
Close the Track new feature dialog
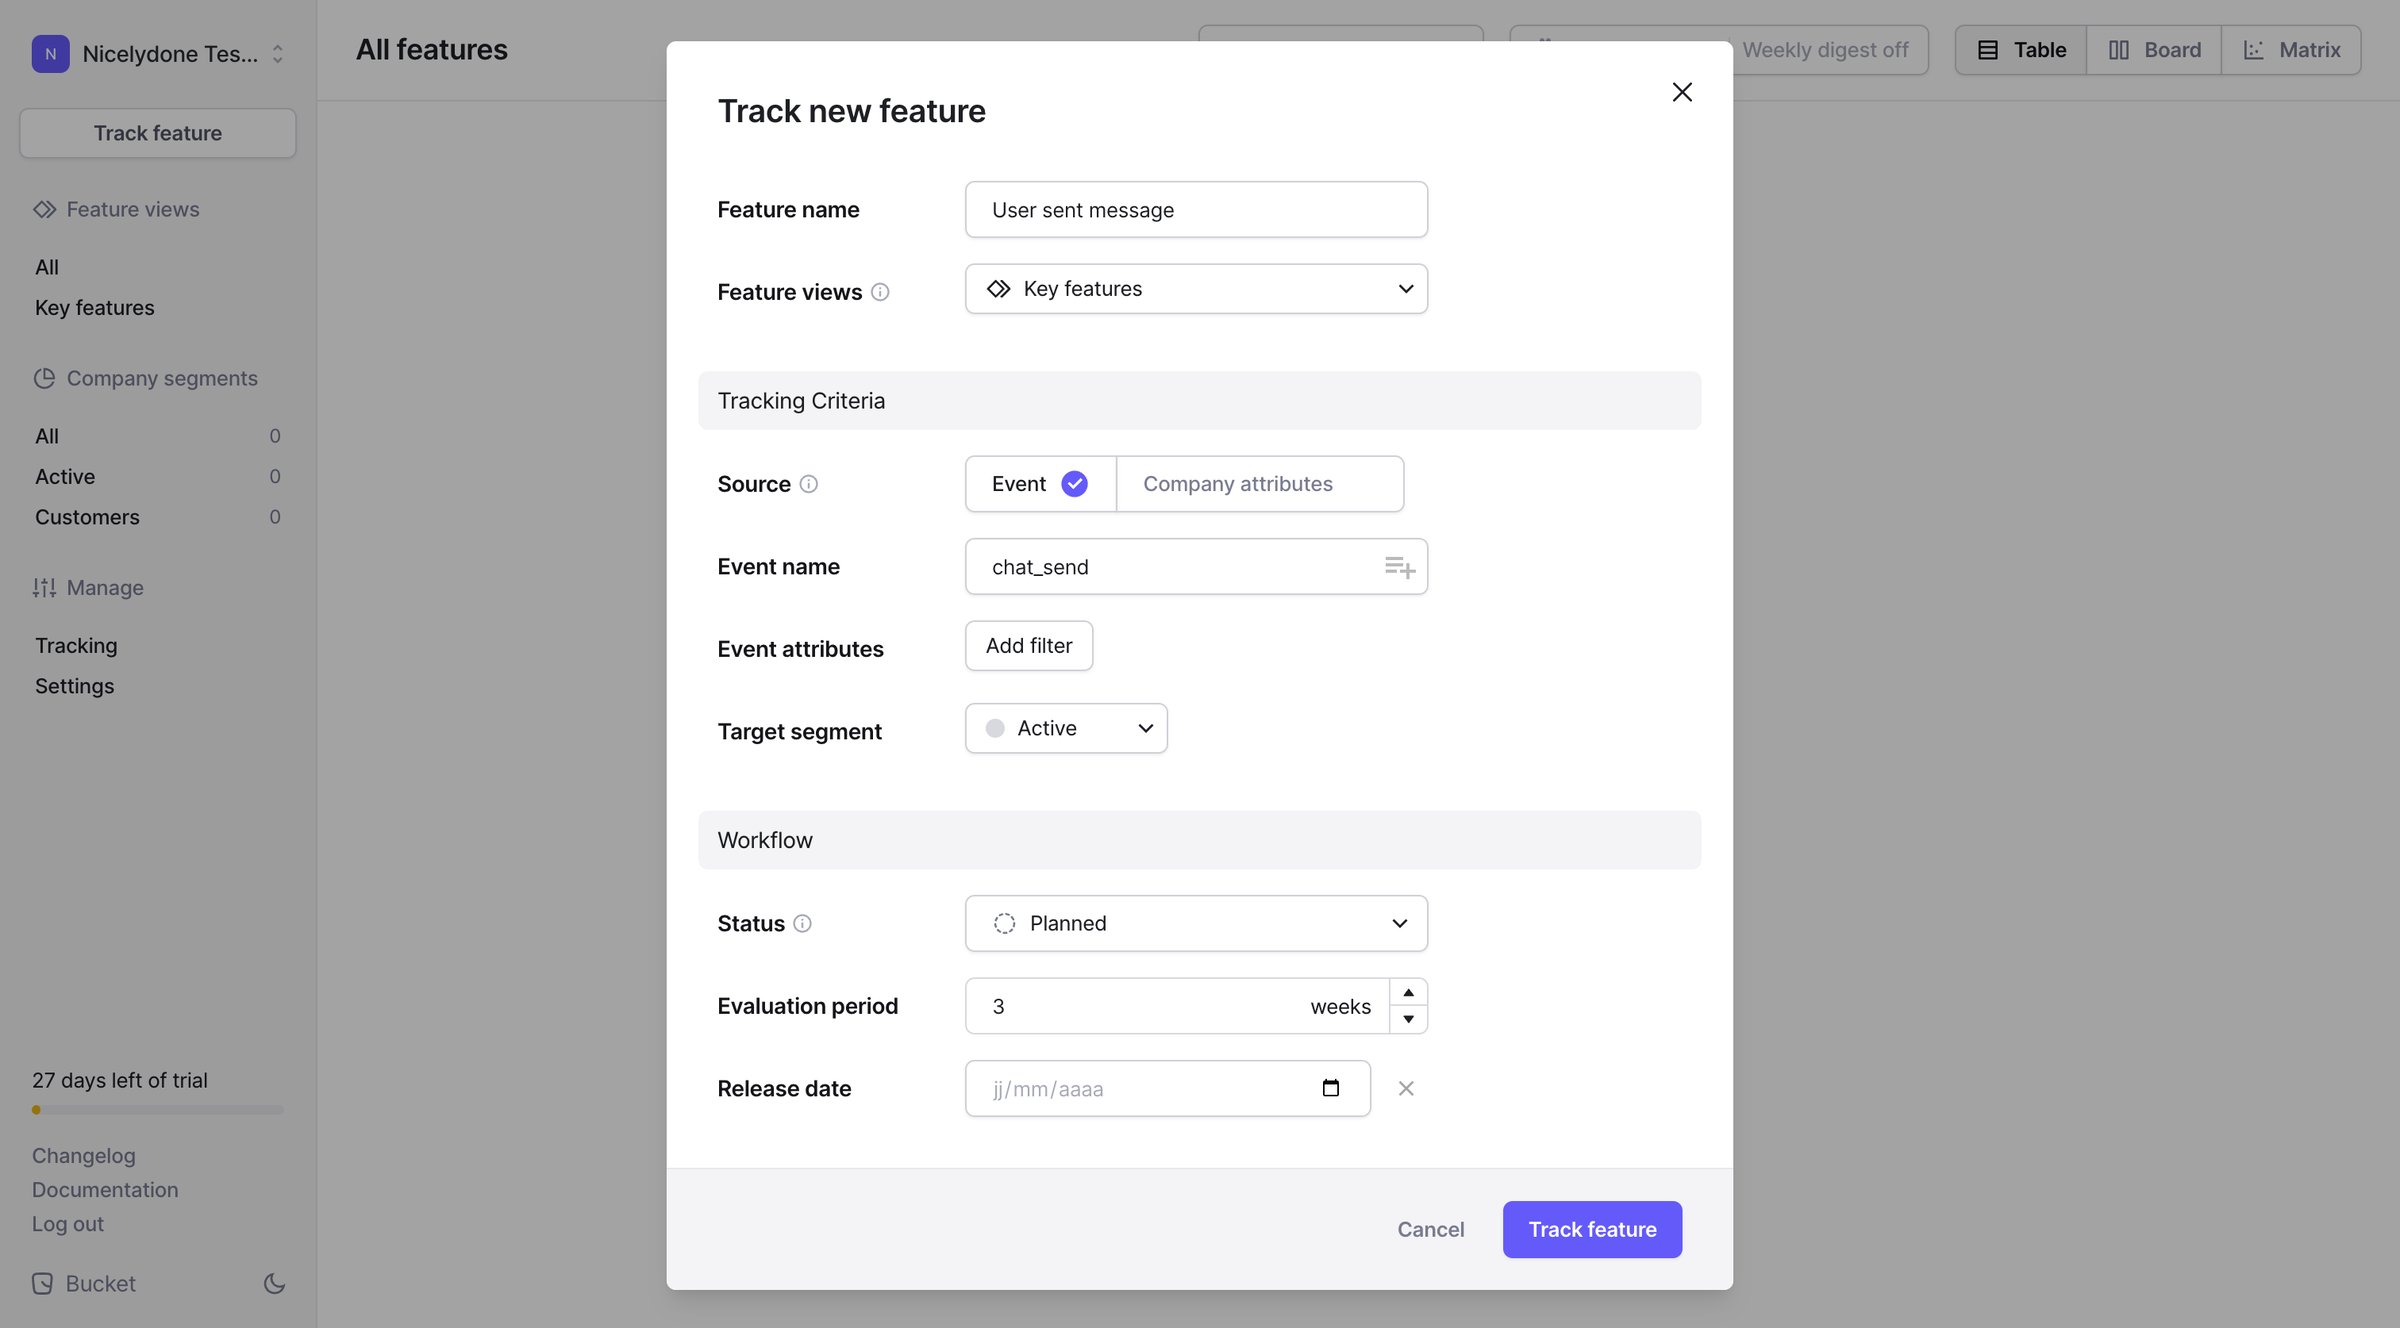click(x=1682, y=92)
